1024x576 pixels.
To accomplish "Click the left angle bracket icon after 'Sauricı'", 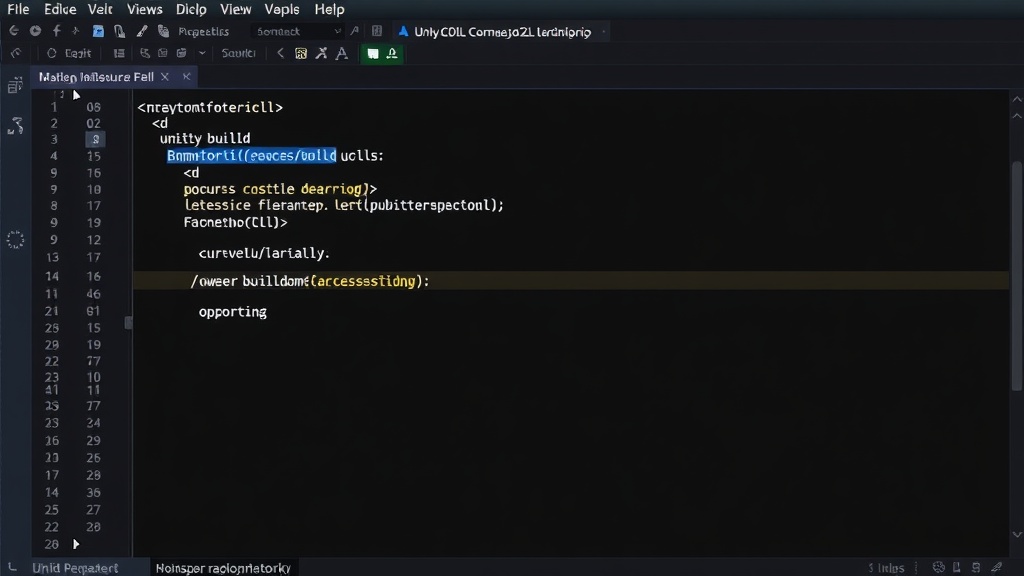I will pyautogui.click(x=280, y=53).
